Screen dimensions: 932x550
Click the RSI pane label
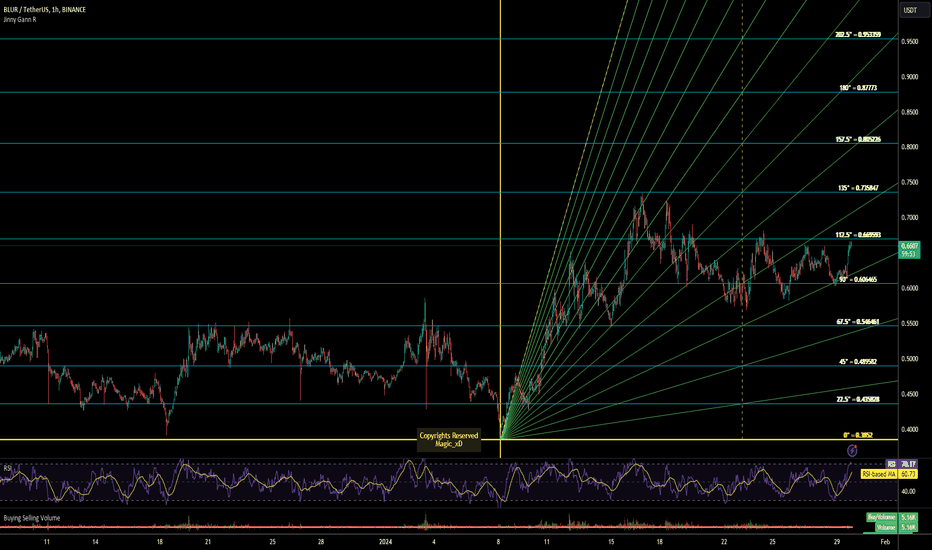(8, 468)
